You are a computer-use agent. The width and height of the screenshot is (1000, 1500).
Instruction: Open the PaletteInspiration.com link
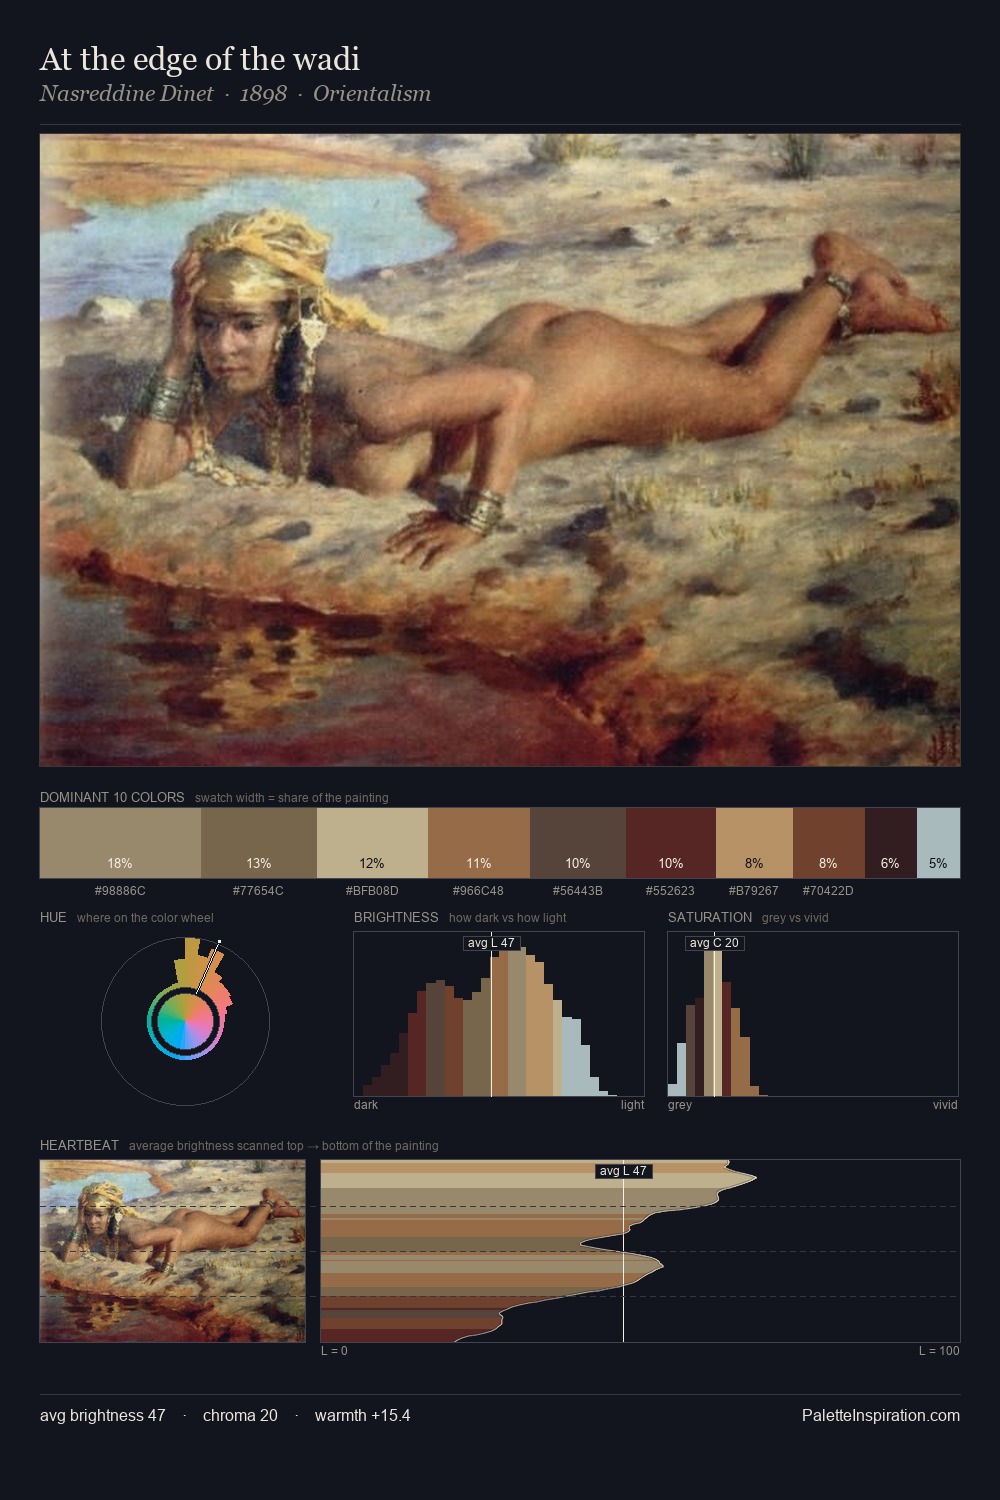(881, 1416)
